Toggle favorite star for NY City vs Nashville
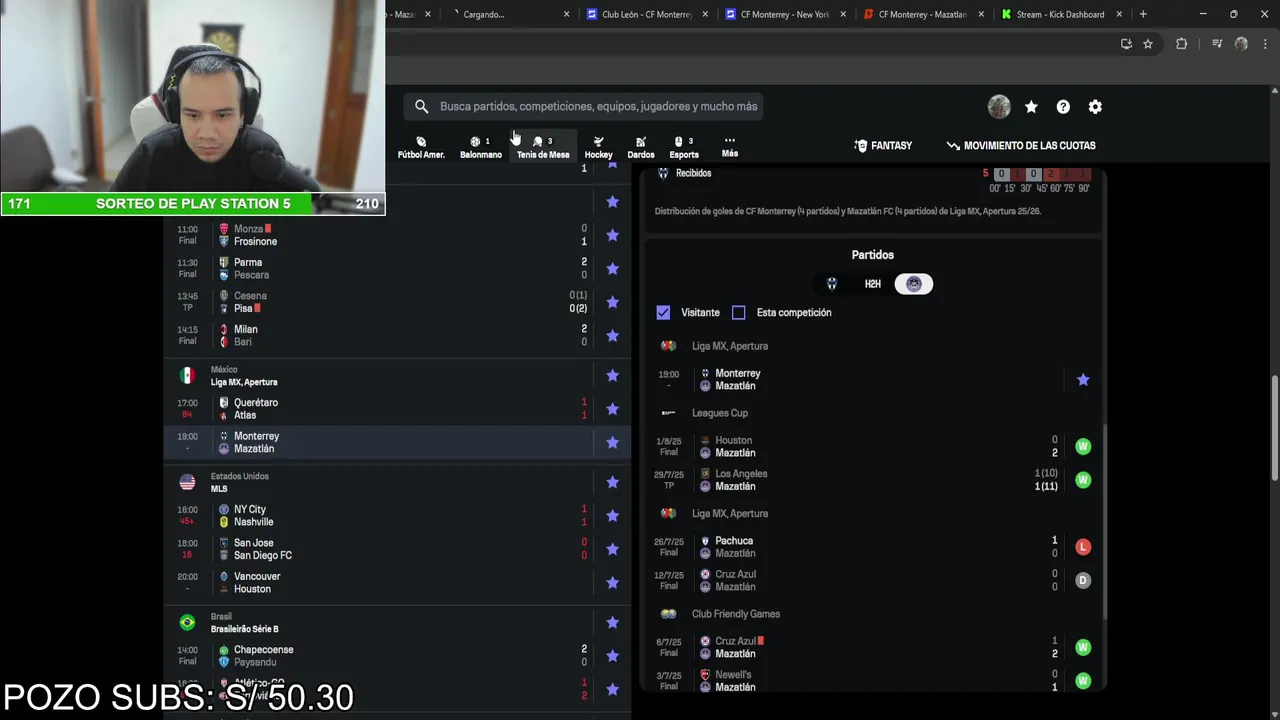Image resolution: width=1280 pixels, height=720 pixels. pos(612,516)
